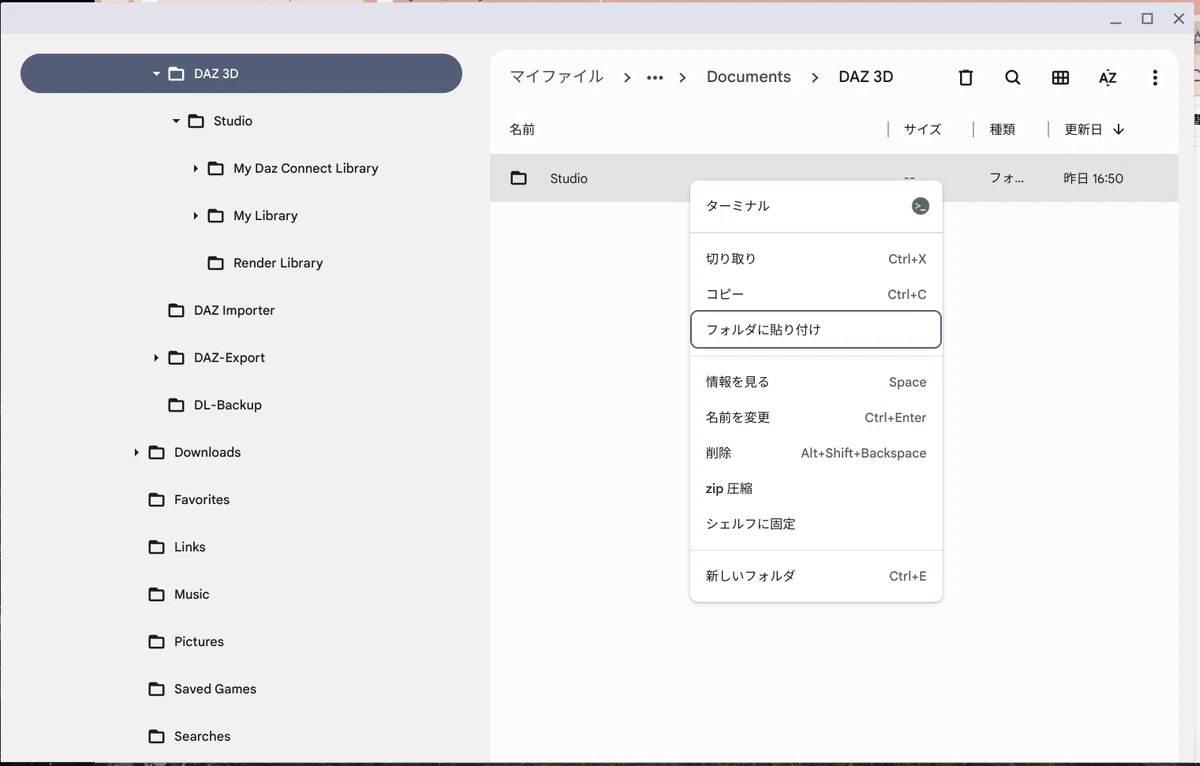Expand the My Daz Connect Library node
This screenshot has height=766, width=1200.
coord(196,168)
